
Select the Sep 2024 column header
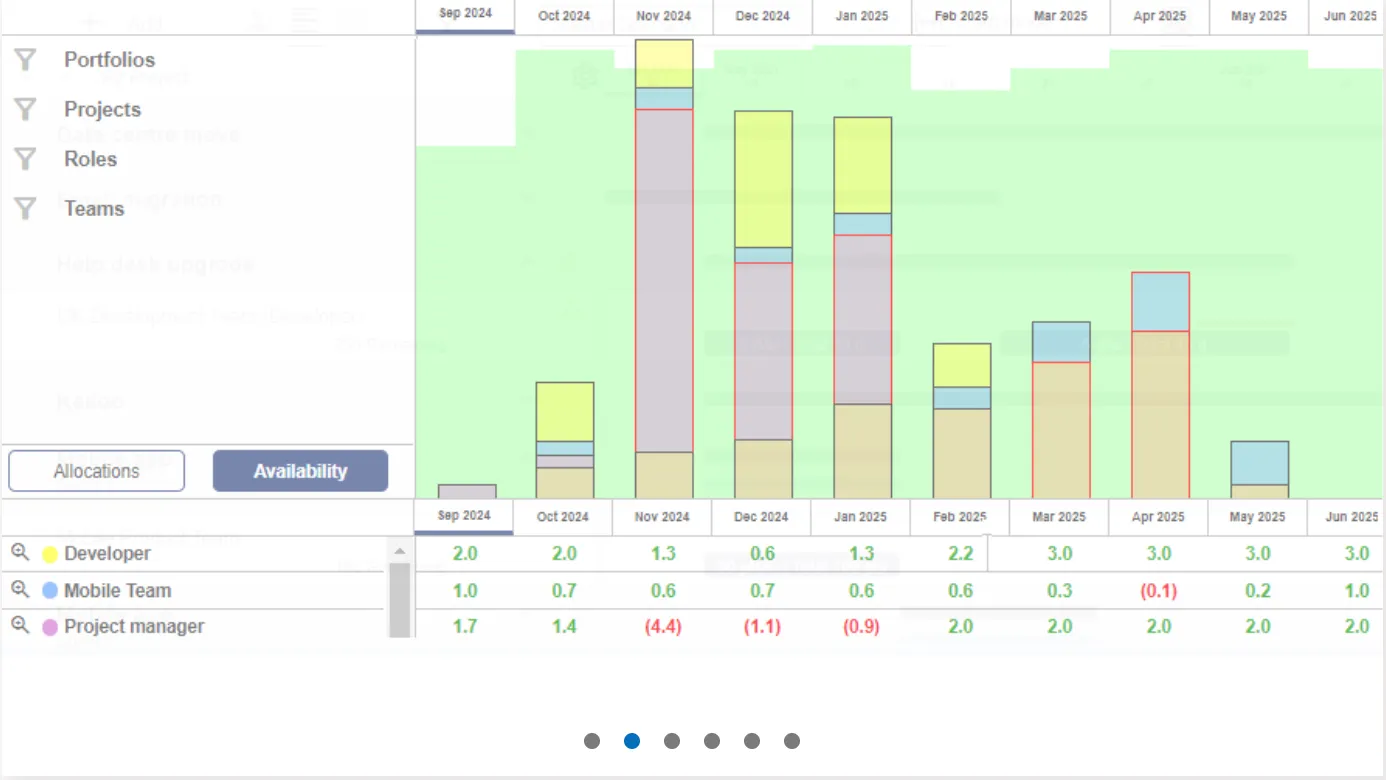coord(465,16)
